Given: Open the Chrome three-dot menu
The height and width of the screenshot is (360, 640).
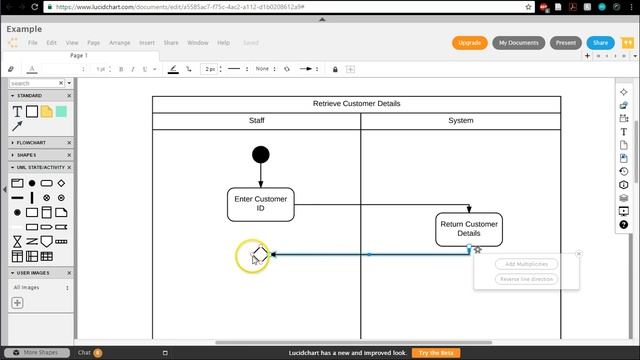Looking at the screenshot, I should [631, 7].
